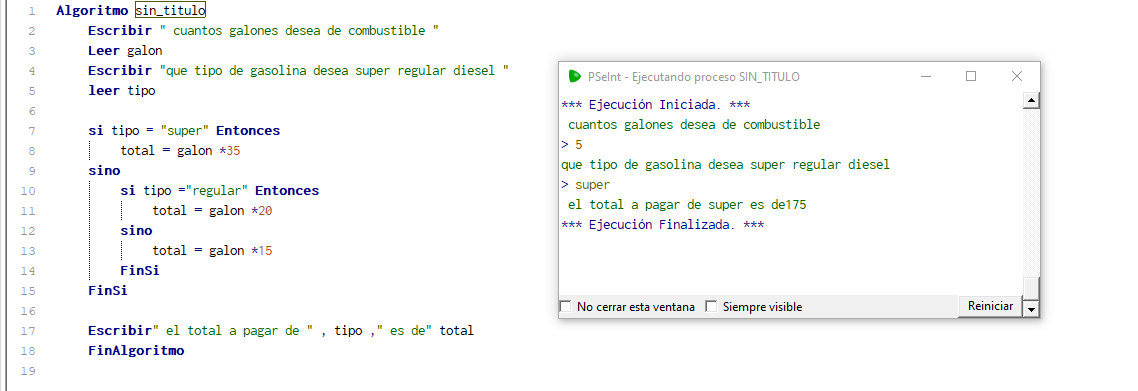Click '*** Ejecución Finalizada. ***' output line
The width and height of the screenshot is (1138, 391).
(663, 225)
